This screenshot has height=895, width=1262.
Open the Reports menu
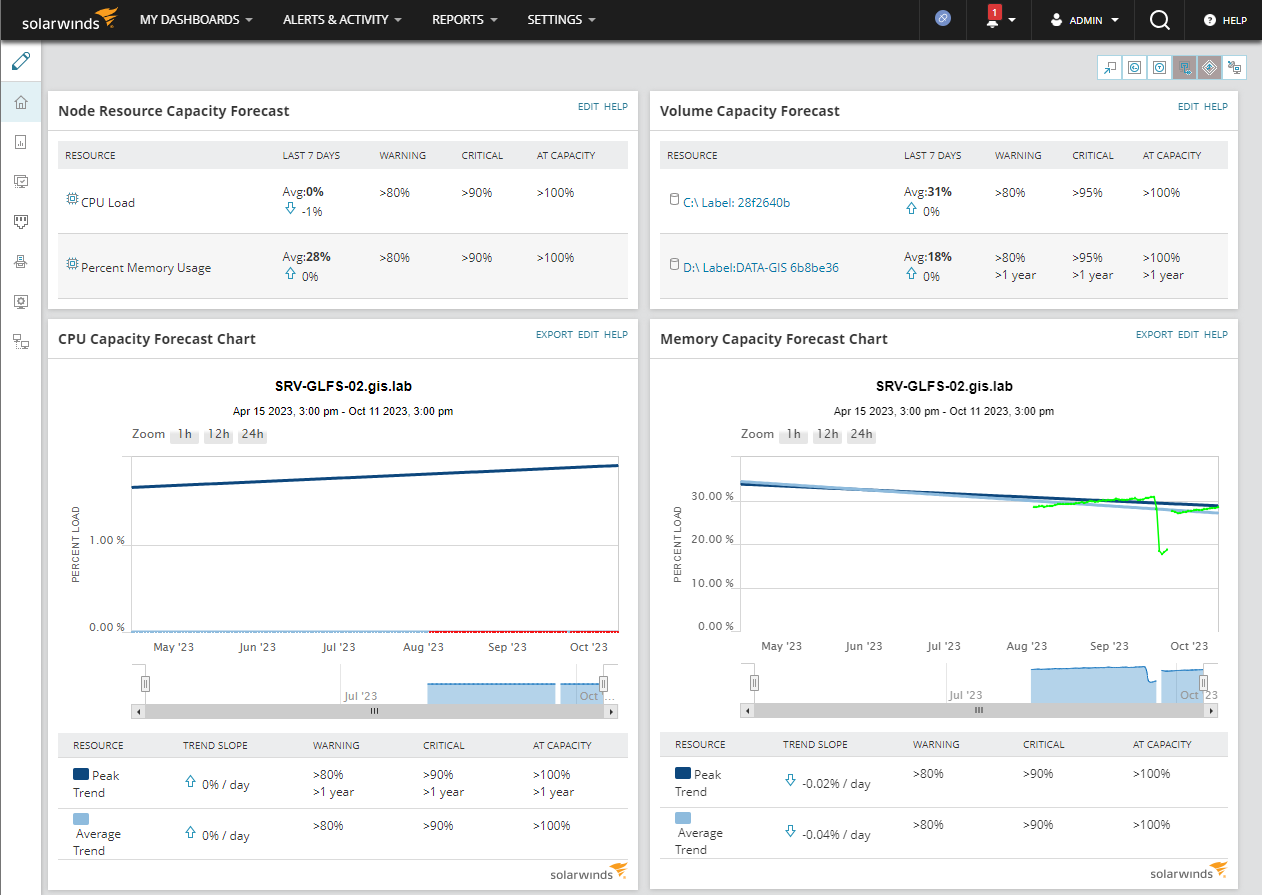pyautogui.click(x=464, y=19)
